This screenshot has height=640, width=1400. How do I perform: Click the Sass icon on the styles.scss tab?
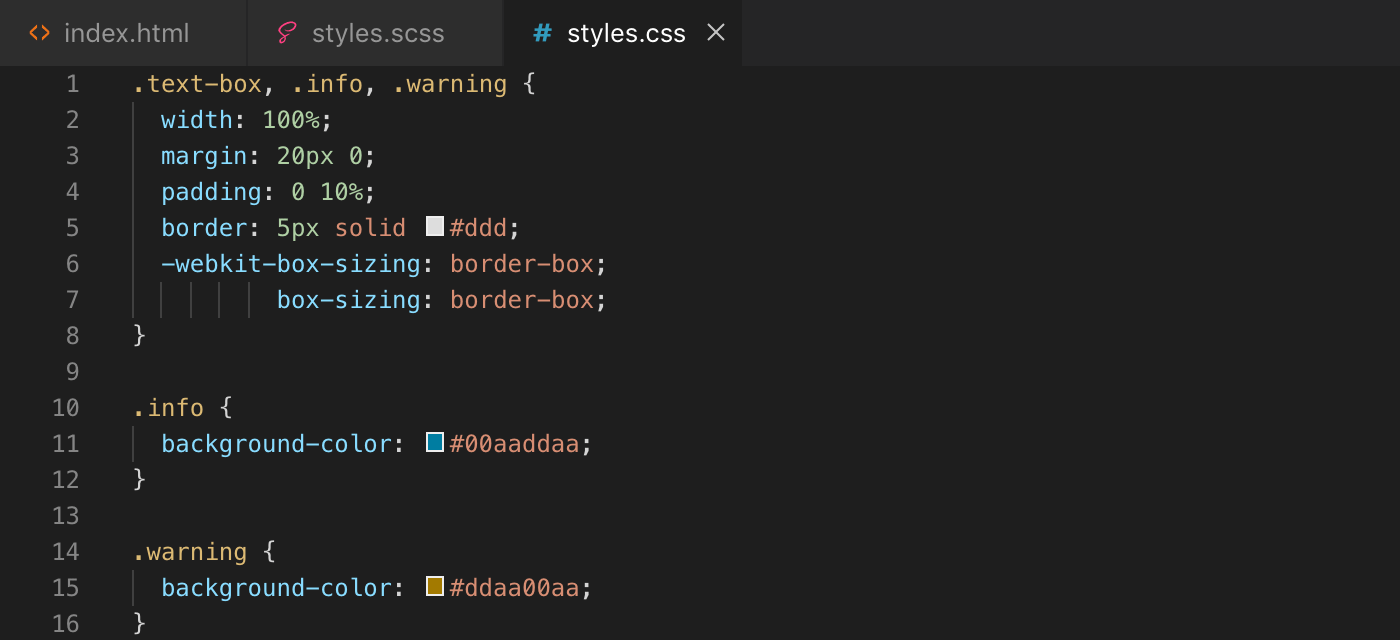pos(284,33)
